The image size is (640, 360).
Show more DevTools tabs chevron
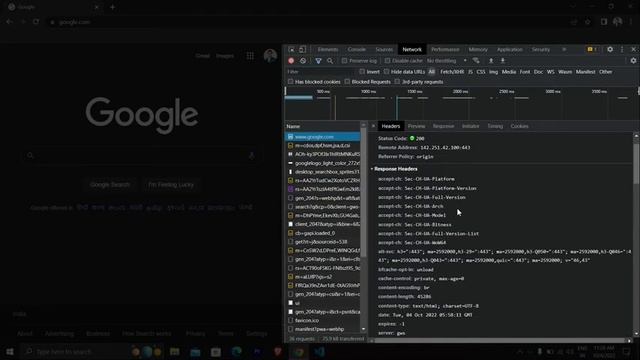[564, 49]
